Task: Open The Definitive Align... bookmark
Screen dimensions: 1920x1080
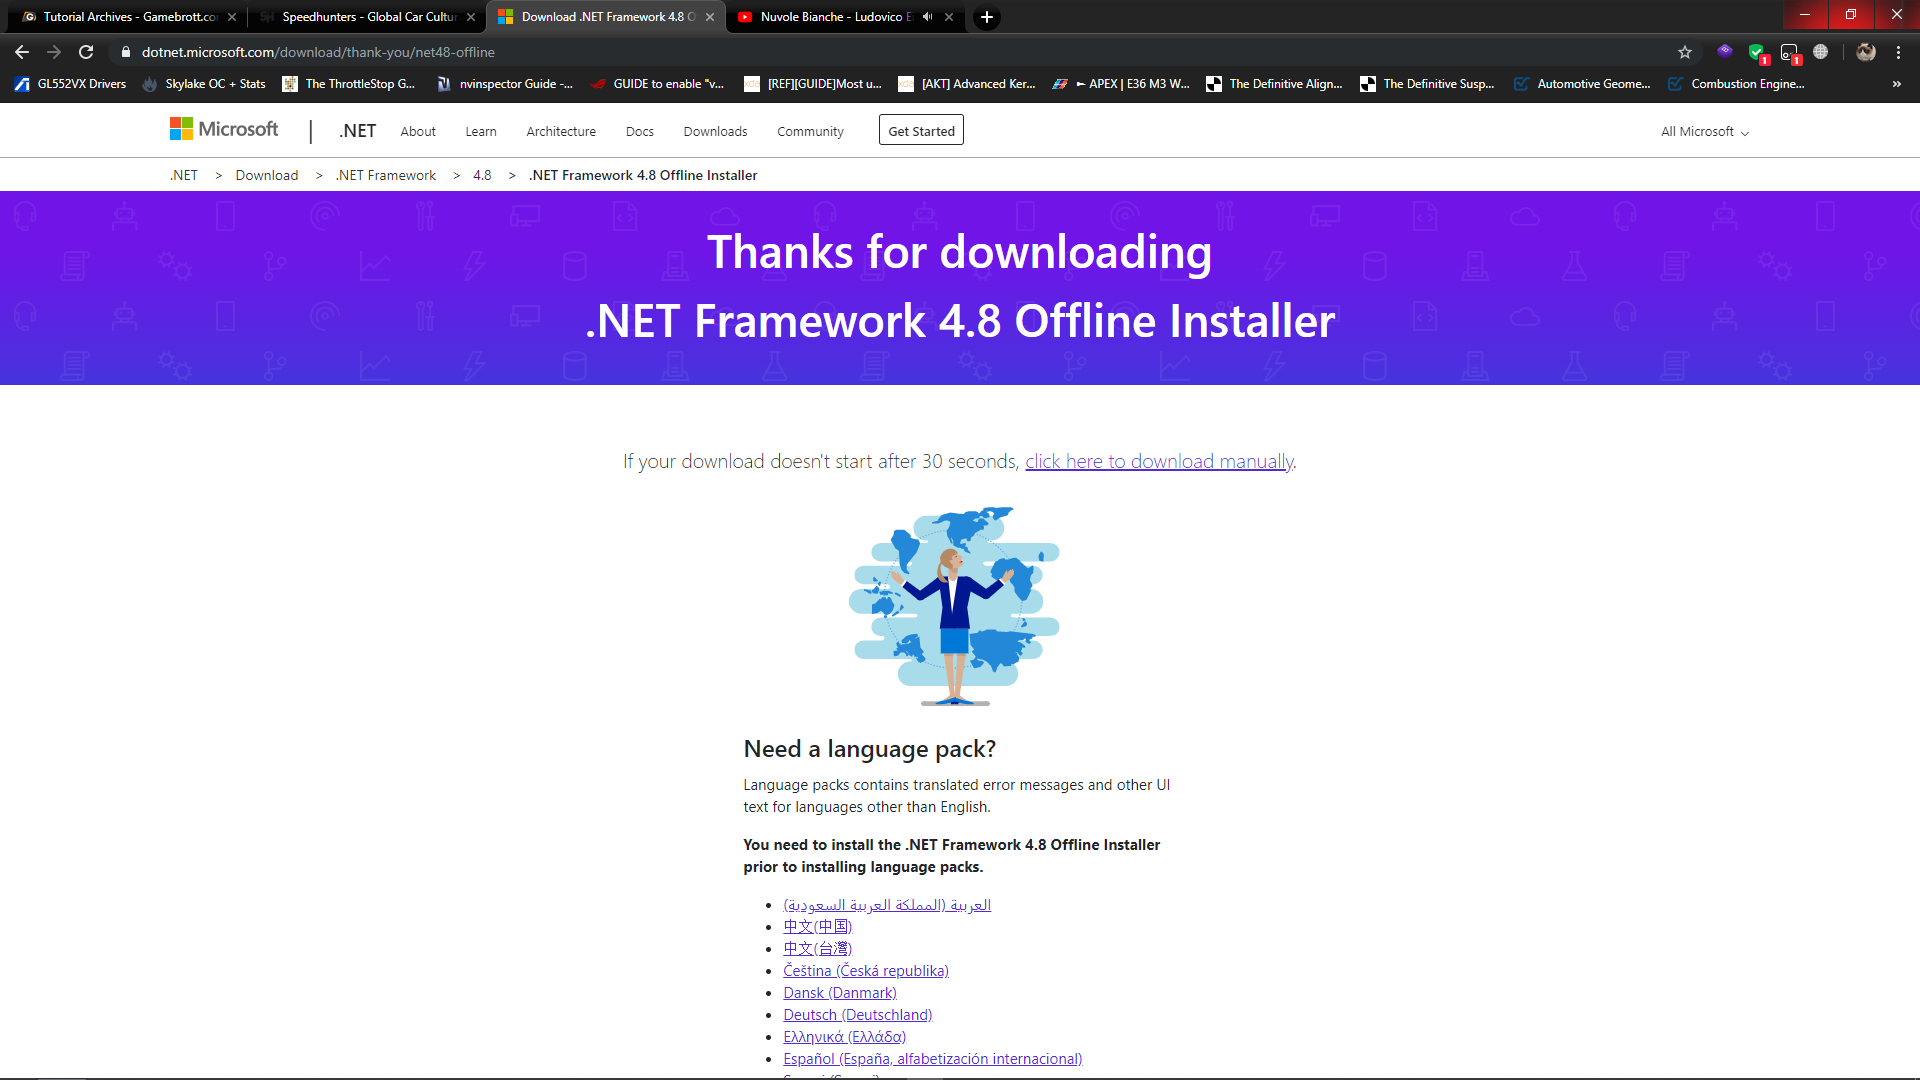Action: coord(1275,84)
